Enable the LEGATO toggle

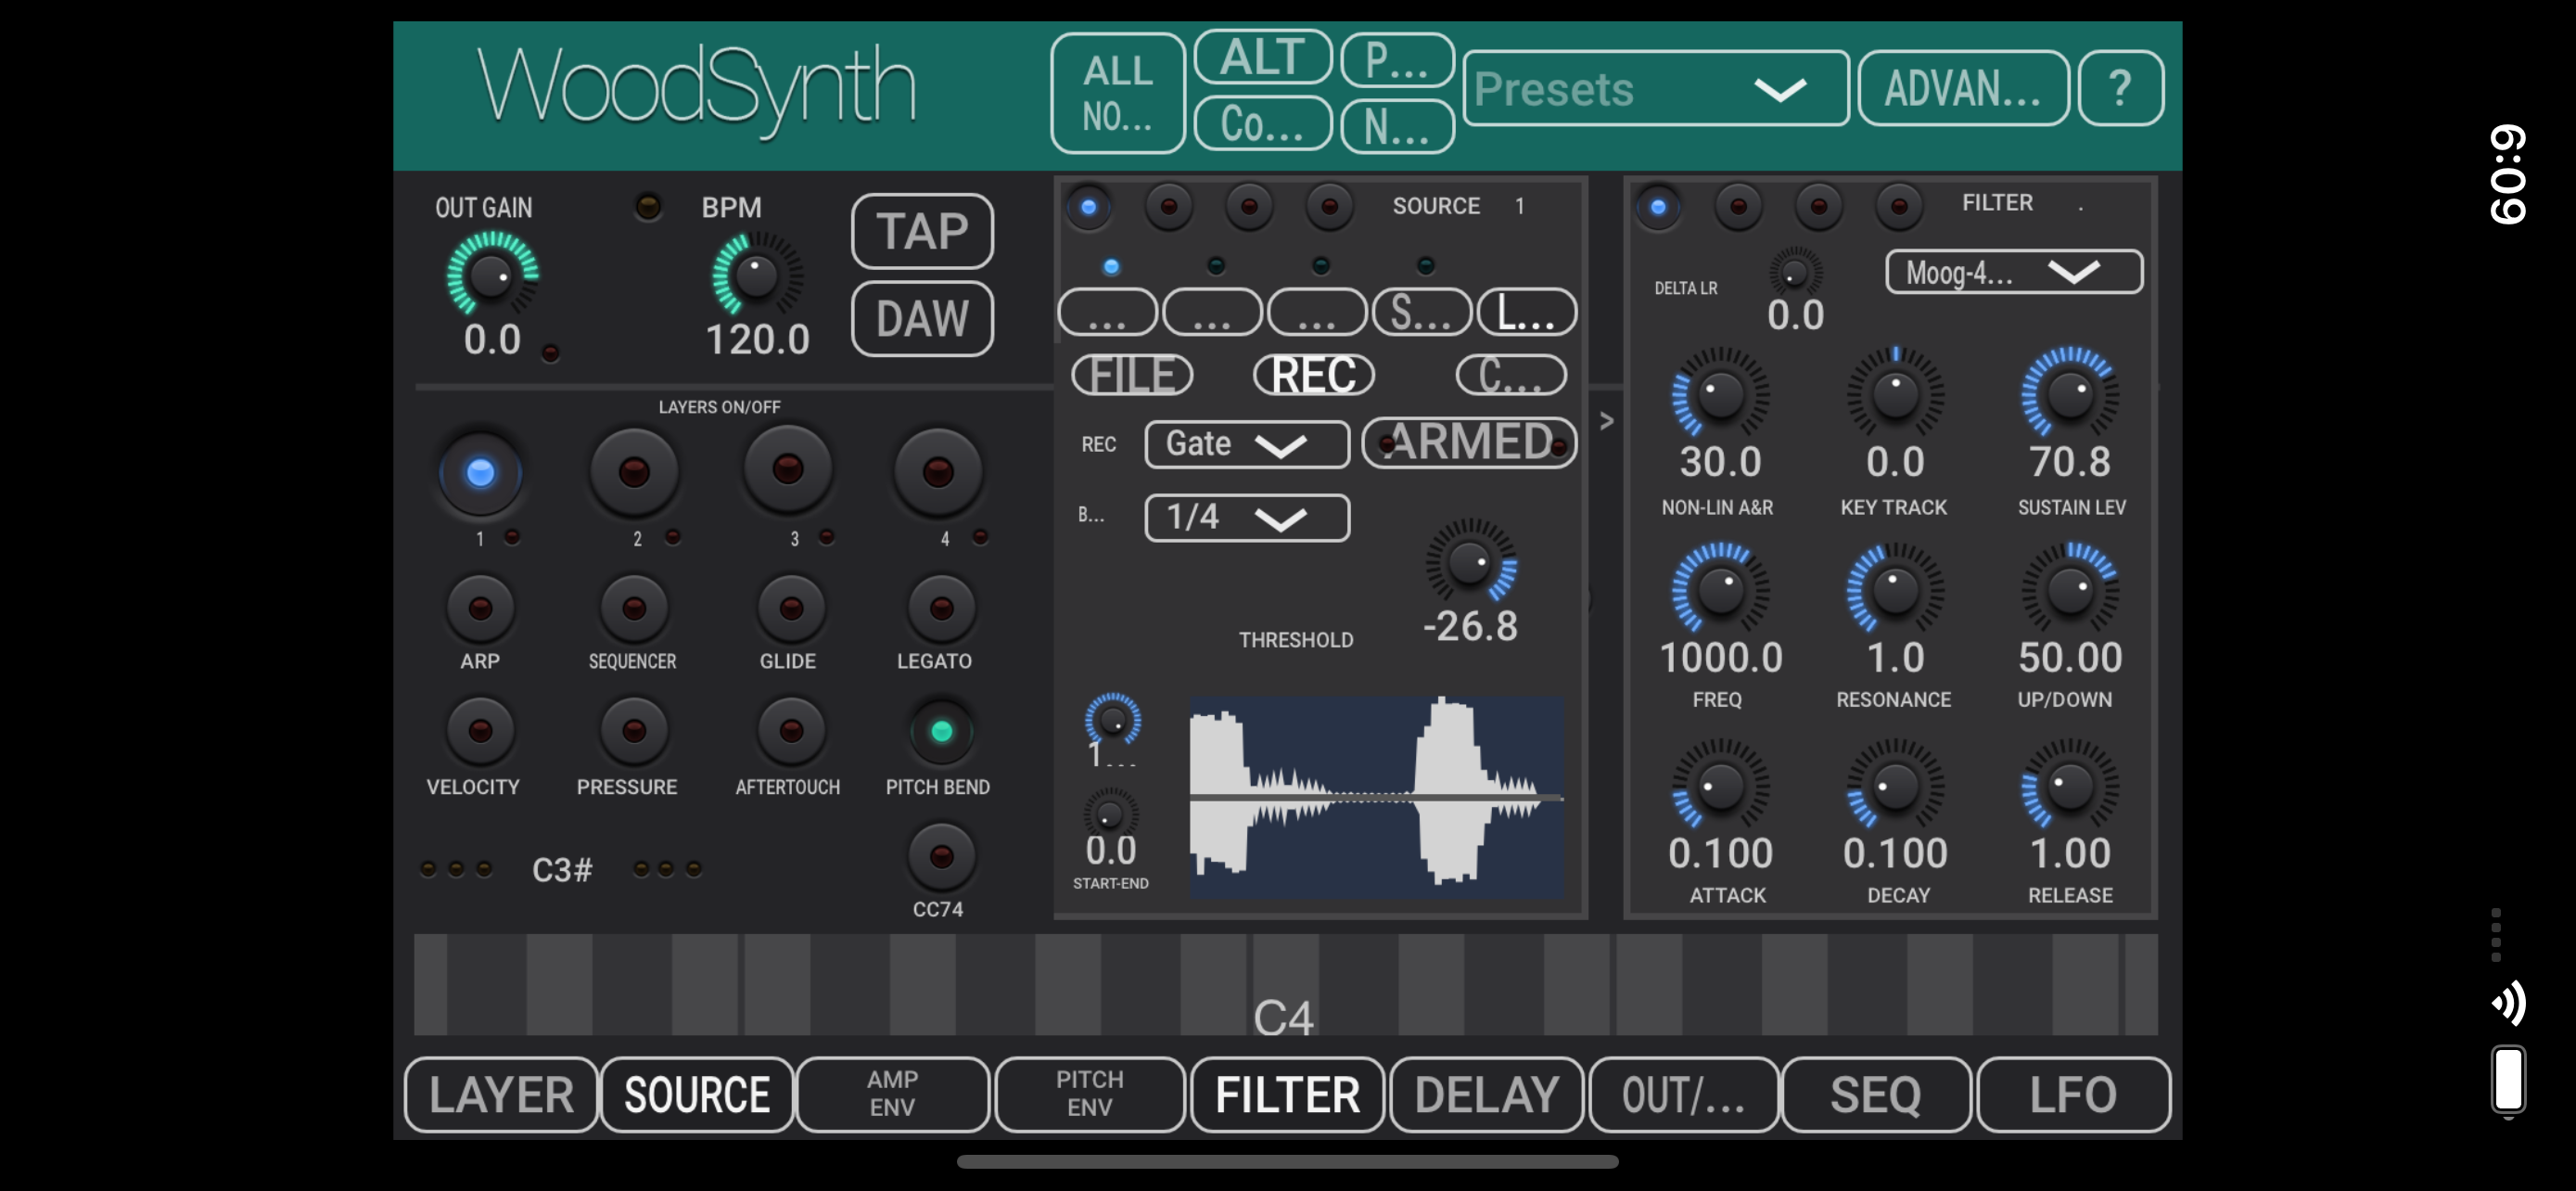click(941, 608)
